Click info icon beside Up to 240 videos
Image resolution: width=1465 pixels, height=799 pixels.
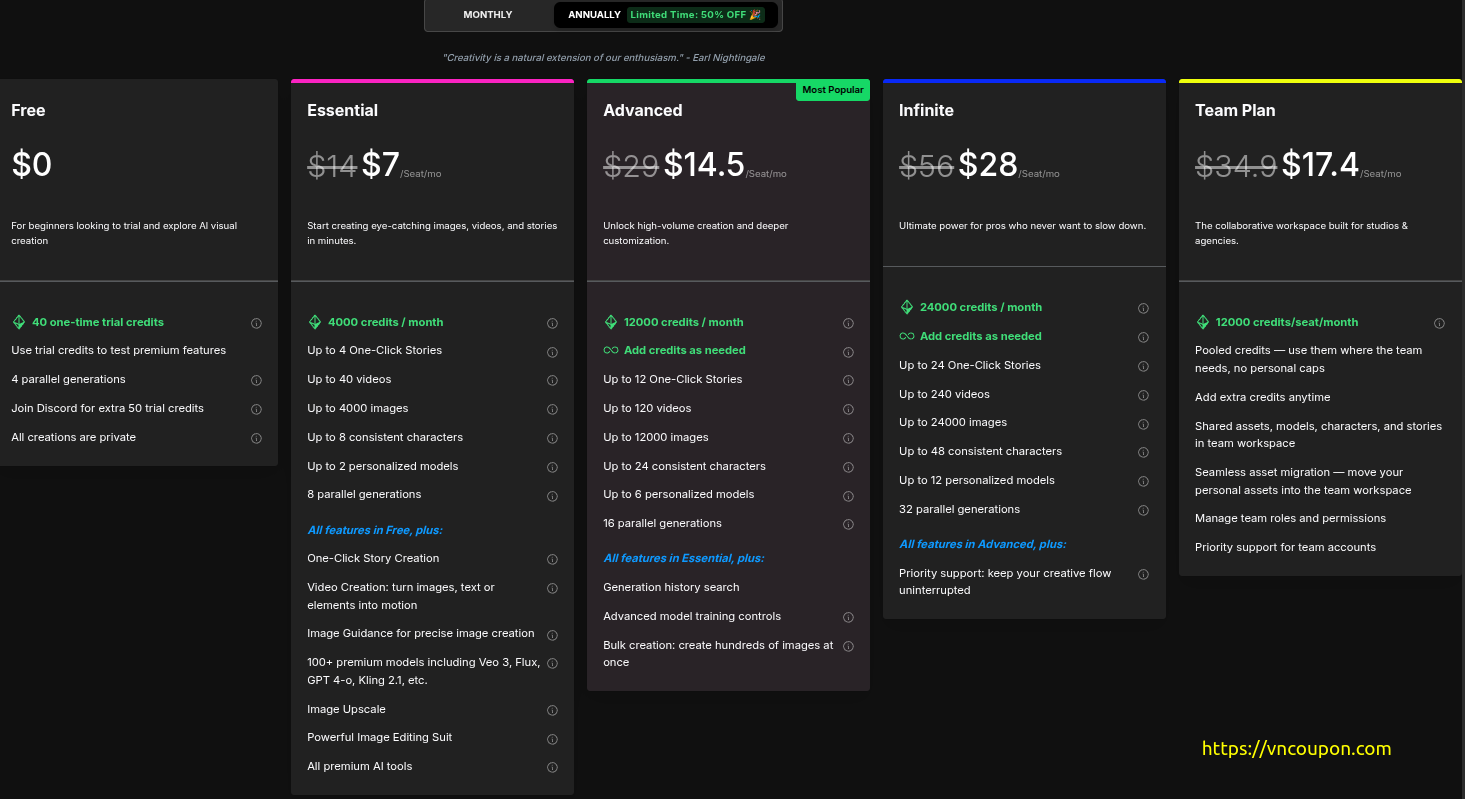pyautogui.click(x=1143, y=395)
